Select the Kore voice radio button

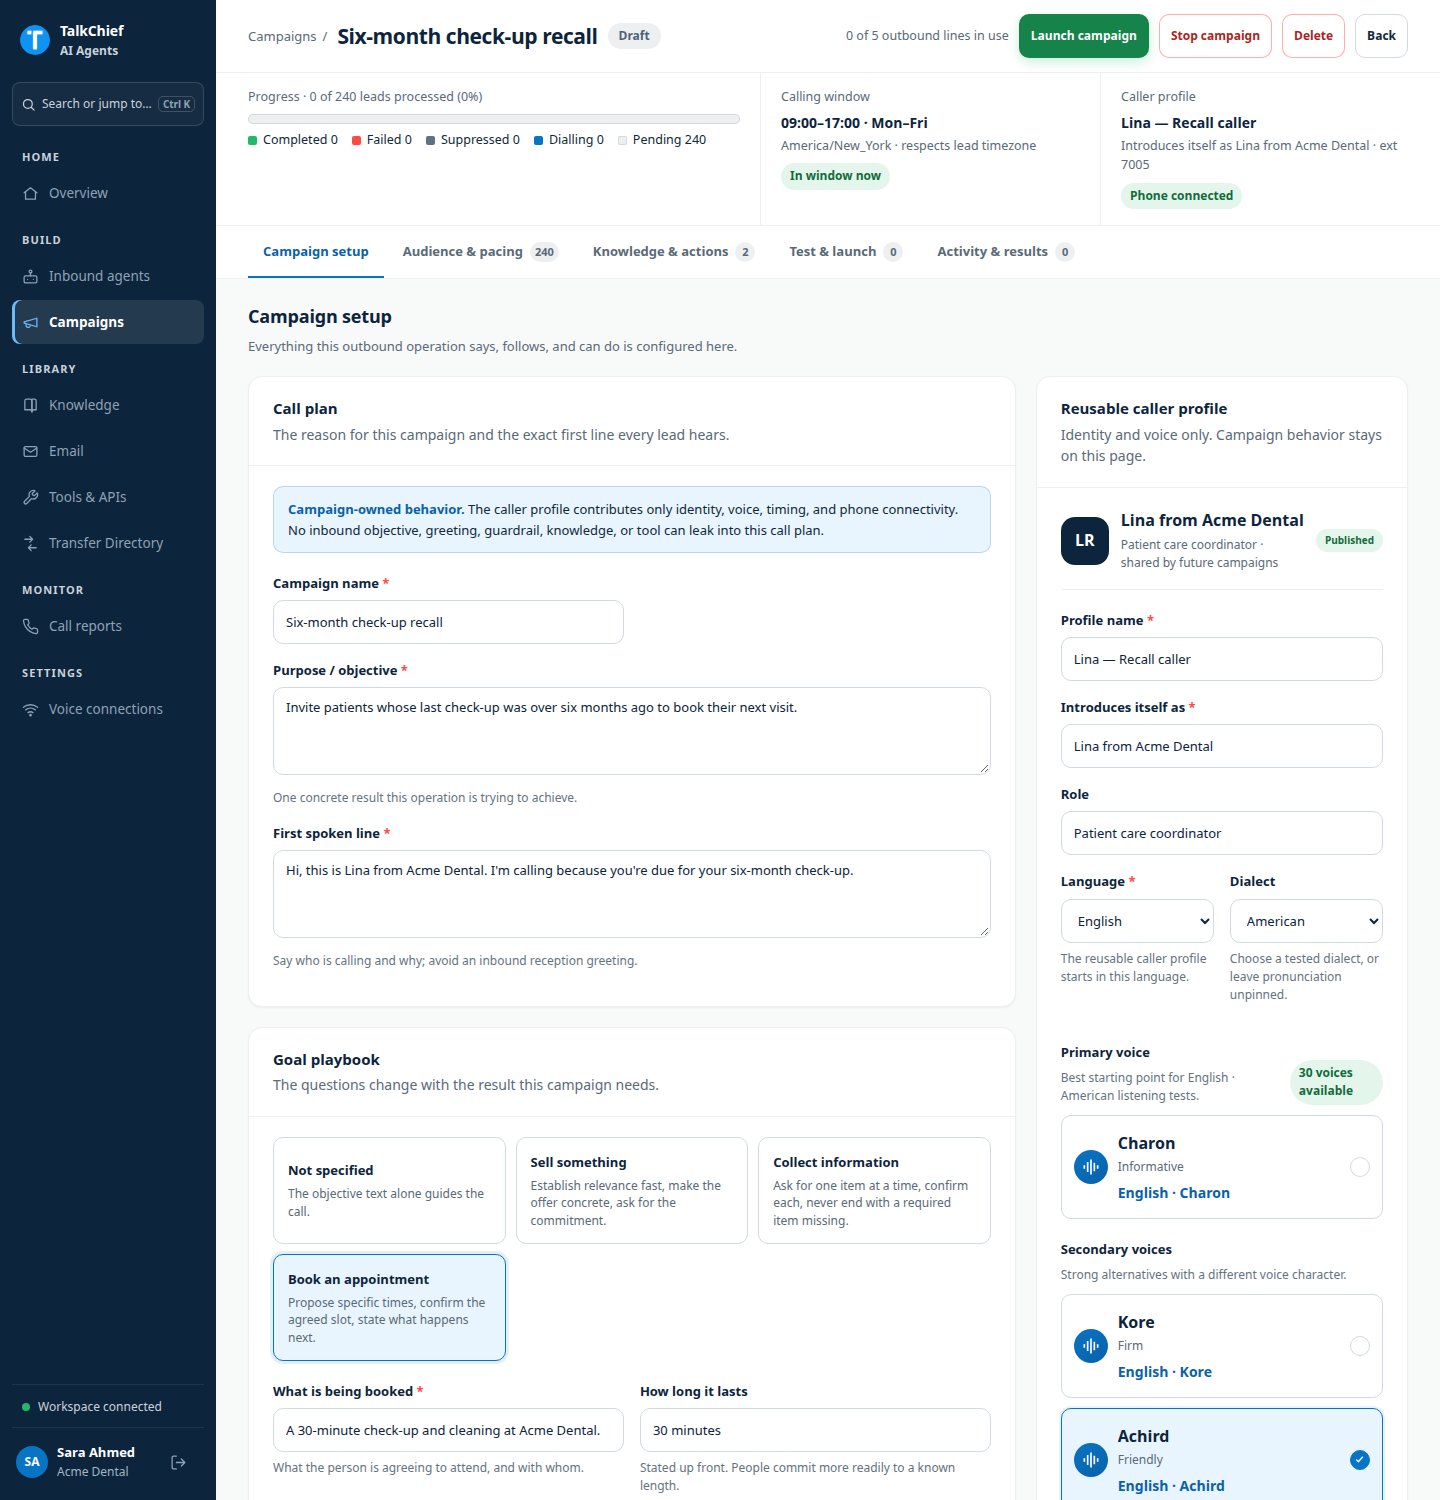click(x=1360, y=1346)
